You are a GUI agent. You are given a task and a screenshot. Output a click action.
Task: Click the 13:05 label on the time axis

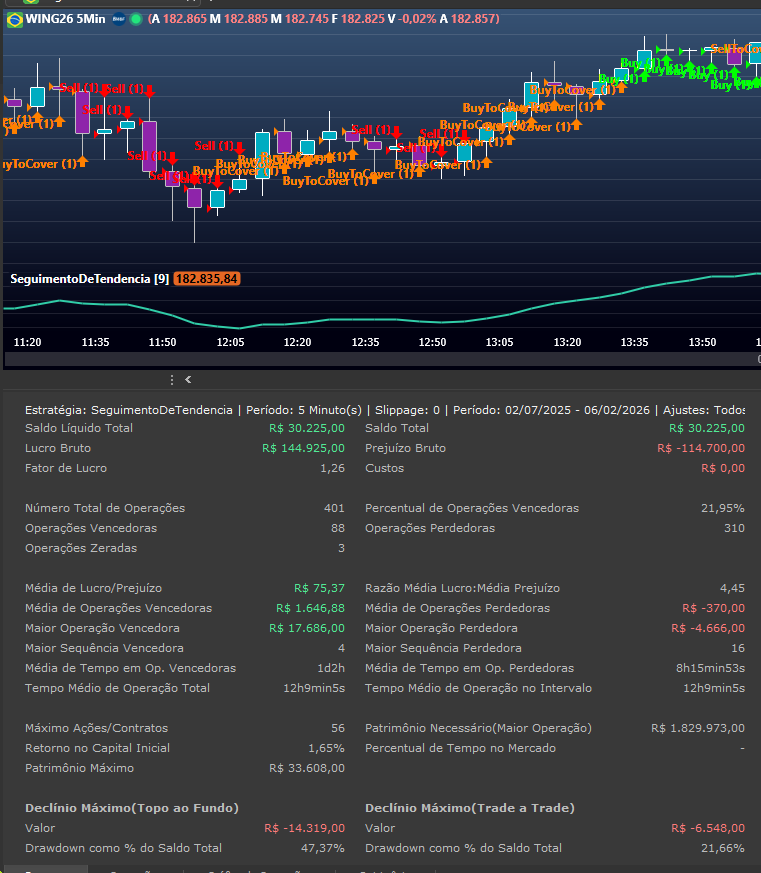tap(500, 342)
